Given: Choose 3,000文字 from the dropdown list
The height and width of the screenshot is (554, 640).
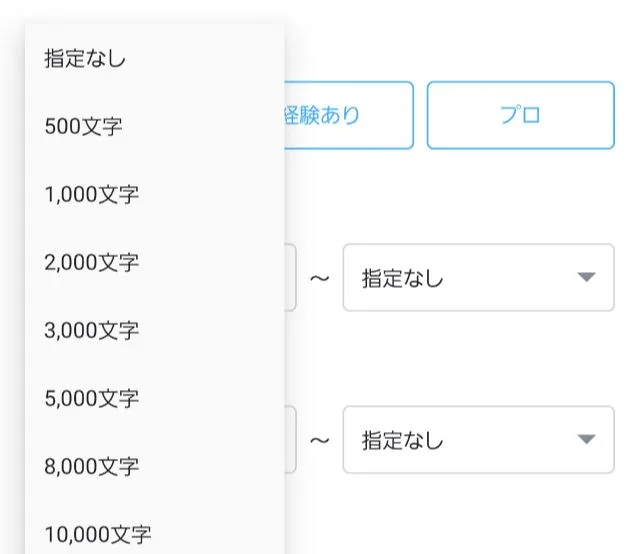Looking at the screenshot, I should (91, 330).
